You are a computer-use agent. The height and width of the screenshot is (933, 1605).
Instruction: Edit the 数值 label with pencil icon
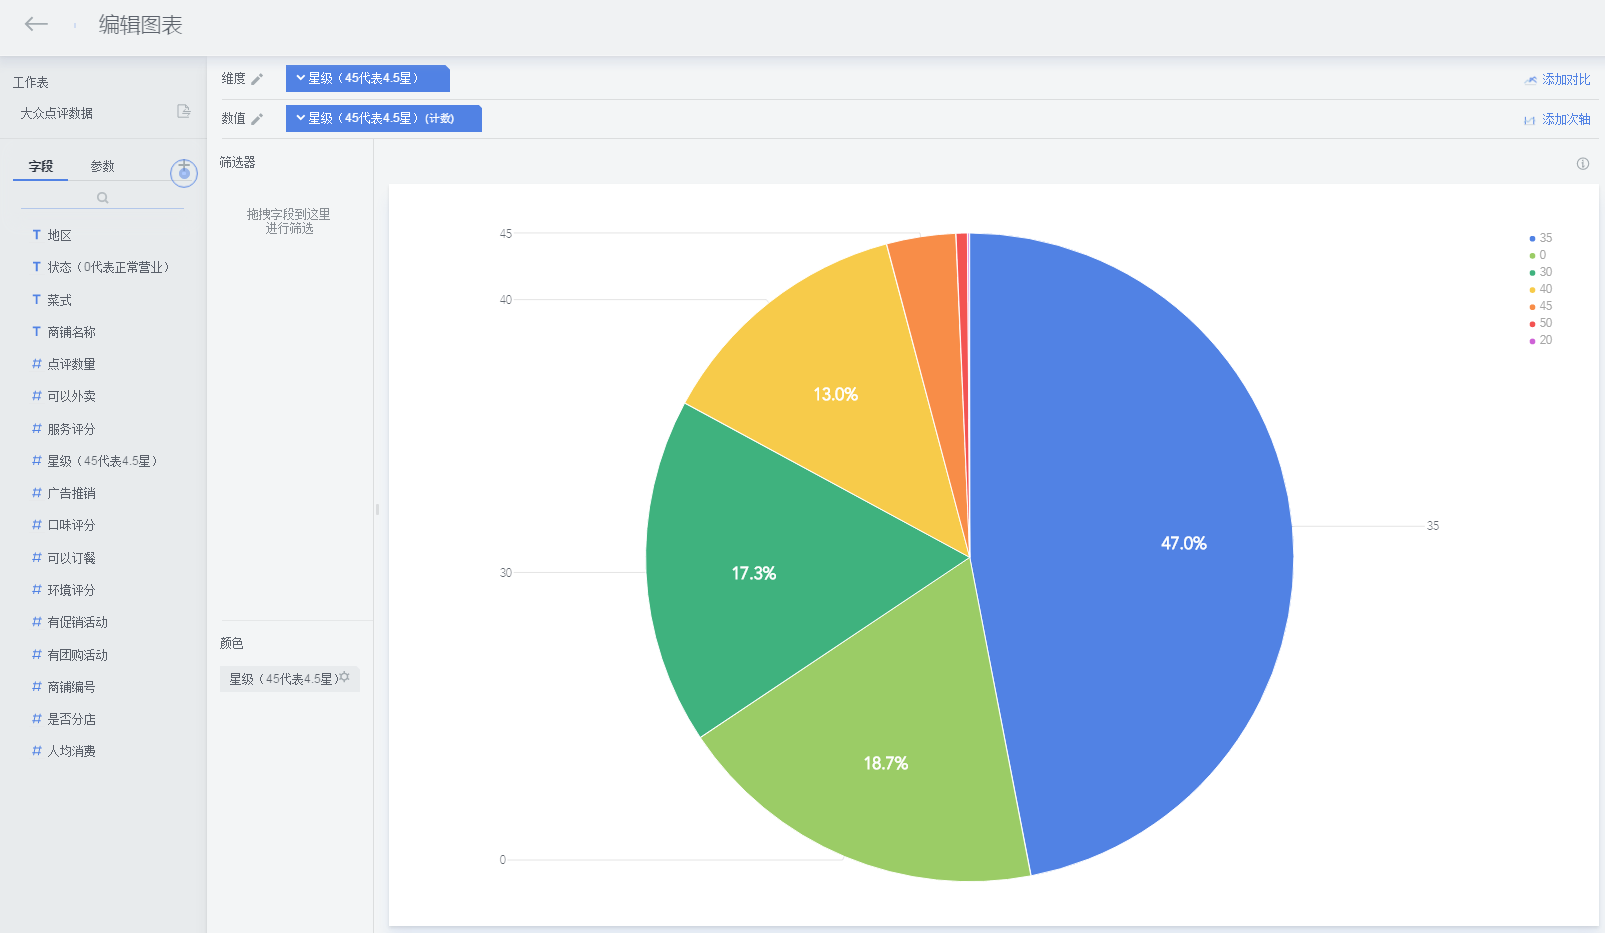tap(257, 119)
